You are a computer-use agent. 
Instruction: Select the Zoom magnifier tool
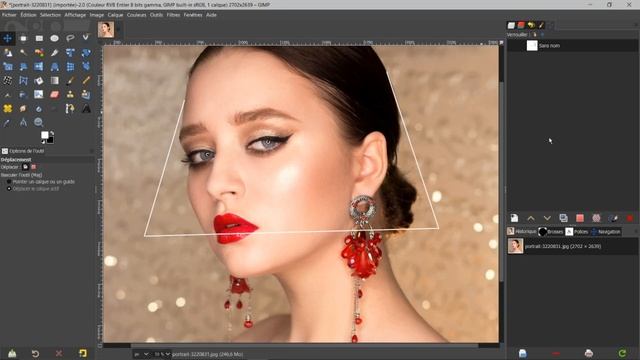39,122
